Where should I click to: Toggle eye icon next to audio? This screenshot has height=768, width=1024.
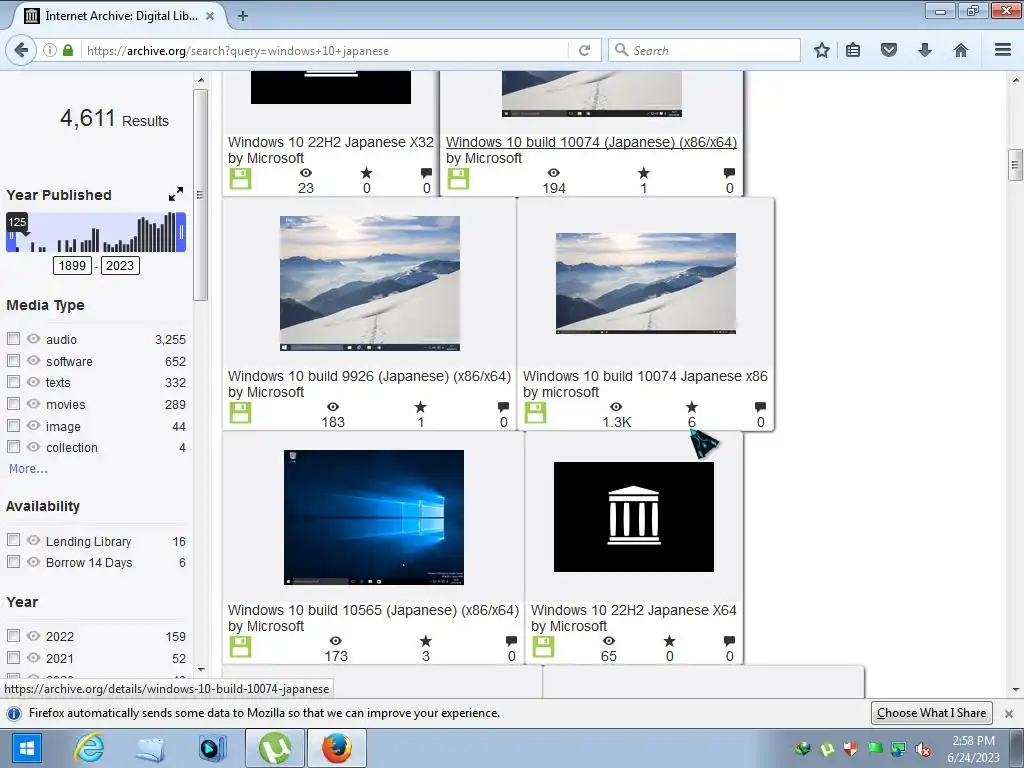click(x=33, y=338)
